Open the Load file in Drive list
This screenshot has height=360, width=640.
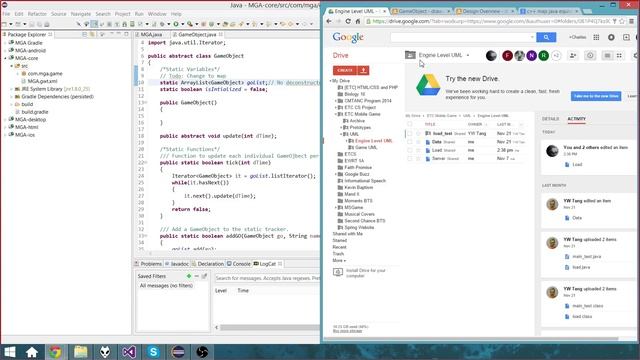coord(437,150)
